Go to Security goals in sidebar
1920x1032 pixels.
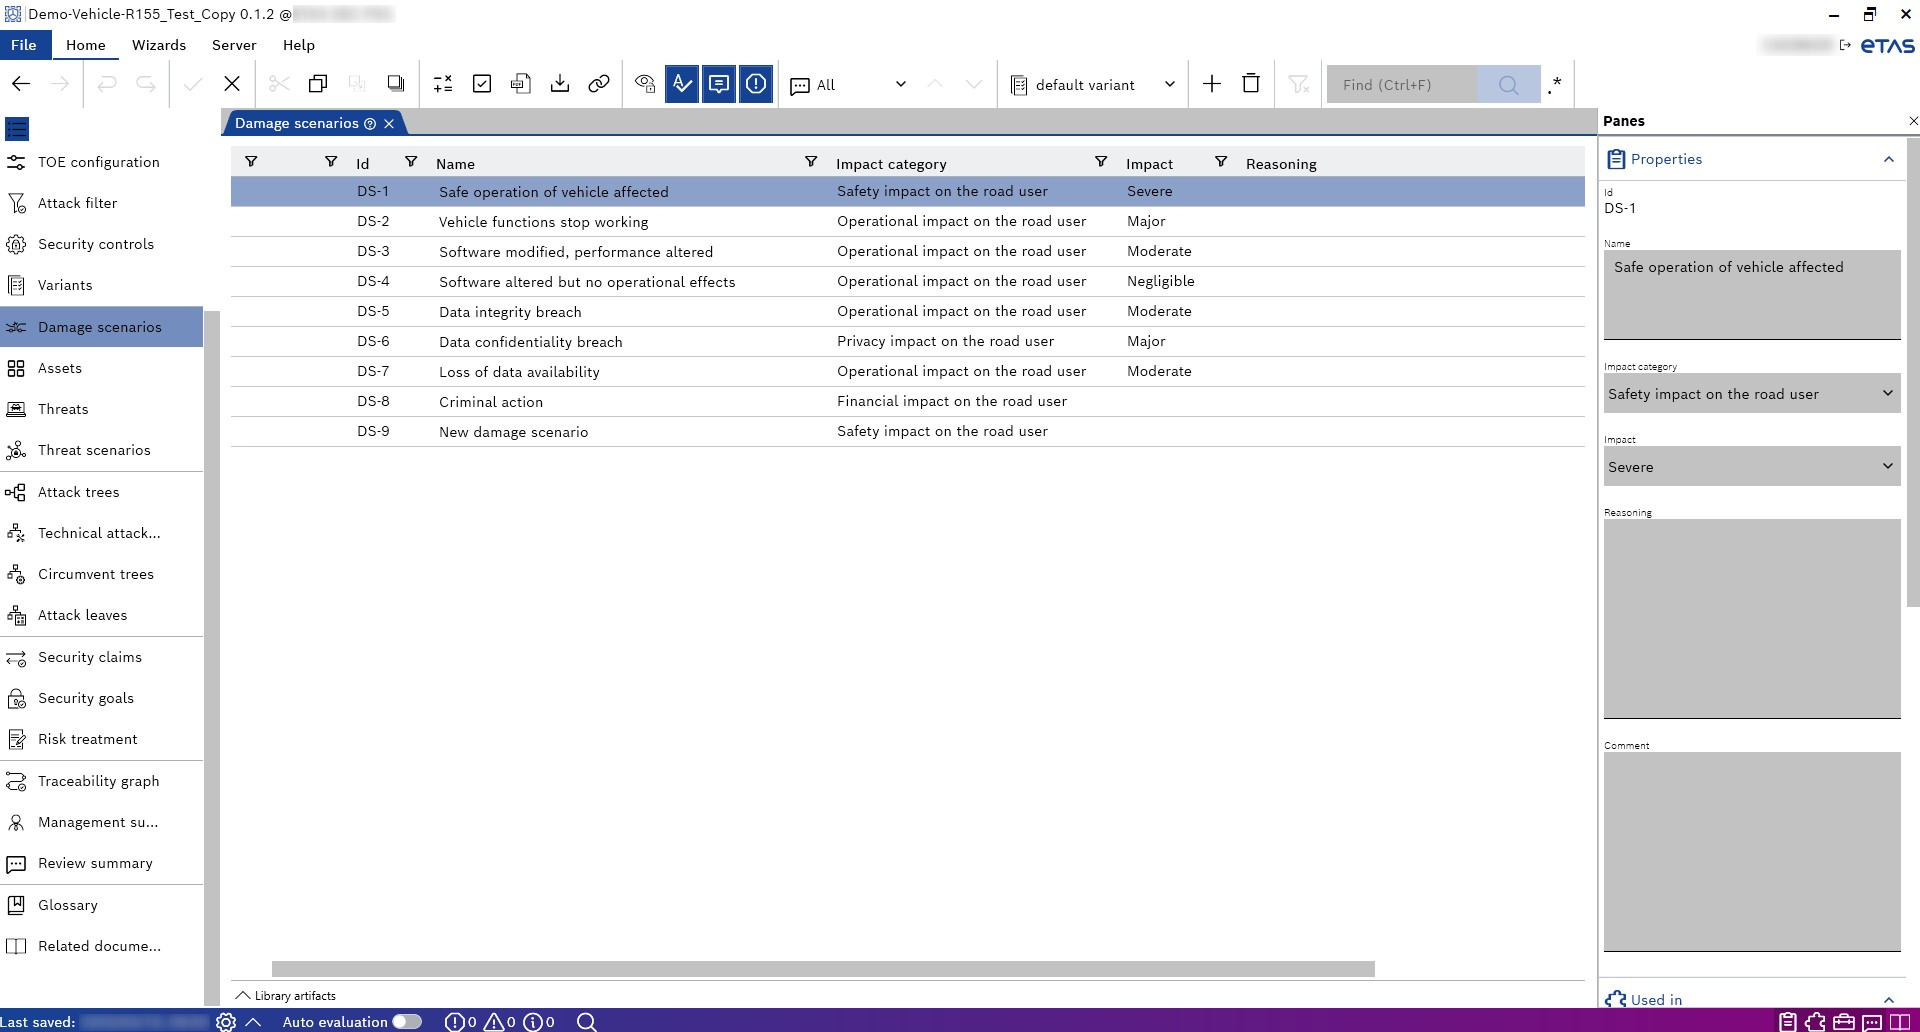86,698
